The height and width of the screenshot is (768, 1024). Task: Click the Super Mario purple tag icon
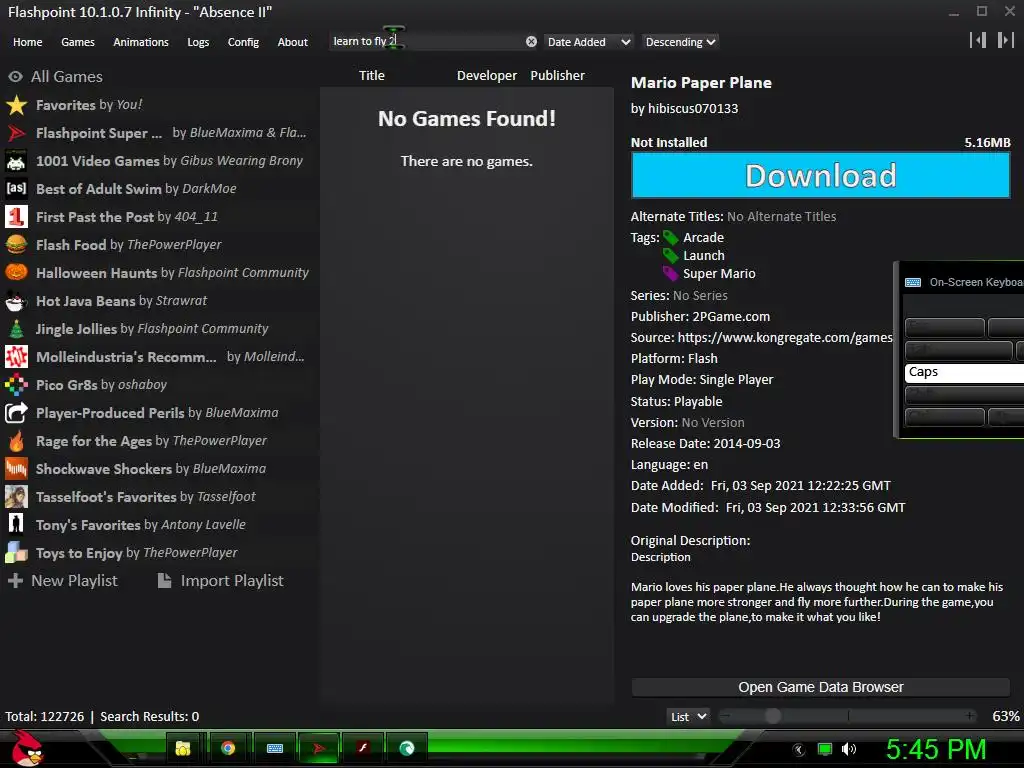coord(671,274)
